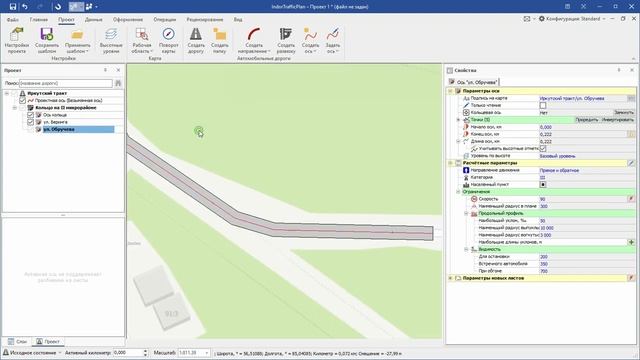Screen dimensions: 640x360
Task: Open Создать направление dropdown
Action: click(254, 40)
